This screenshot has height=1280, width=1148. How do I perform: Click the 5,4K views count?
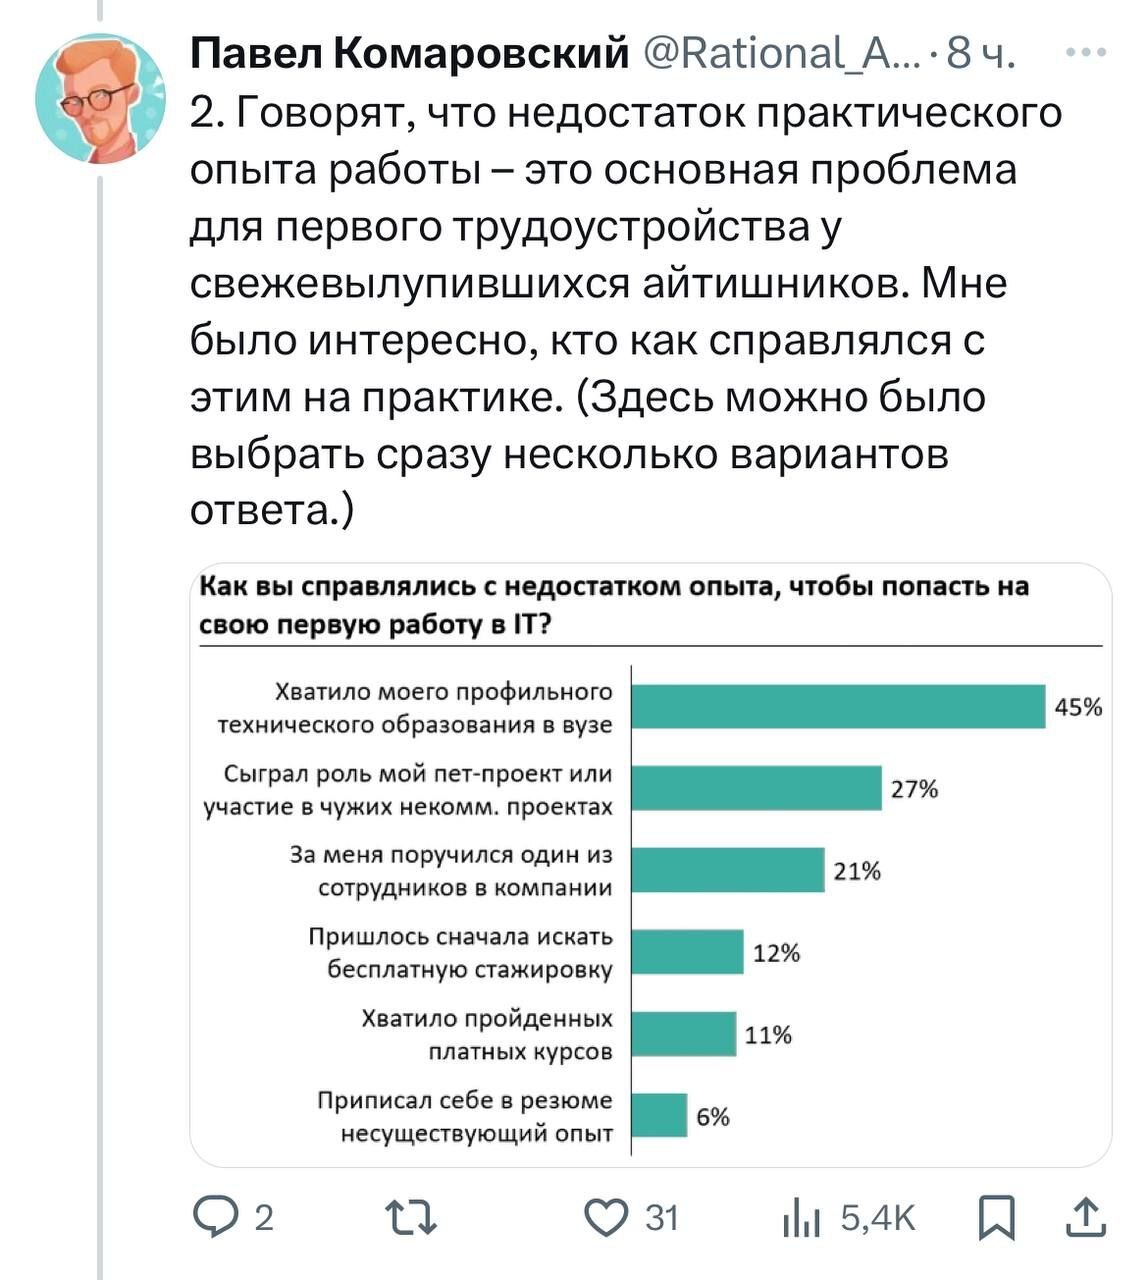coord(878,1217)
